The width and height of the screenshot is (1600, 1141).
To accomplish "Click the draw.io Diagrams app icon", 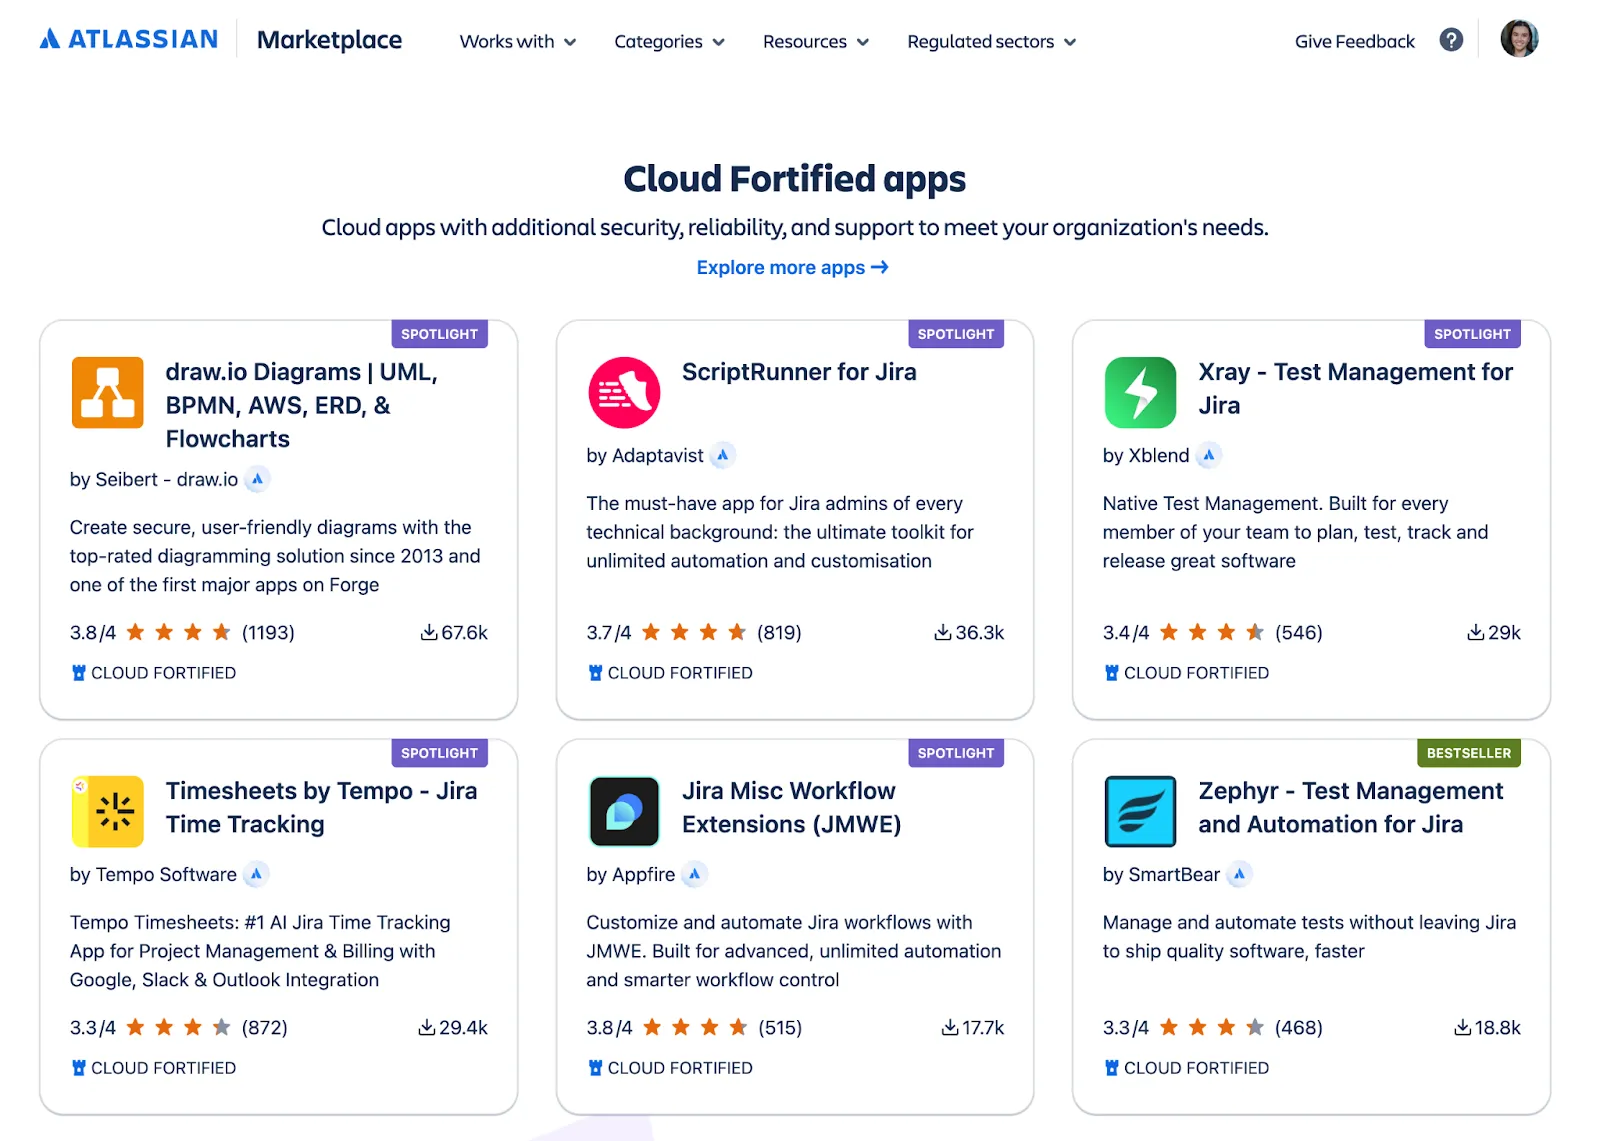I will point(107,392).
